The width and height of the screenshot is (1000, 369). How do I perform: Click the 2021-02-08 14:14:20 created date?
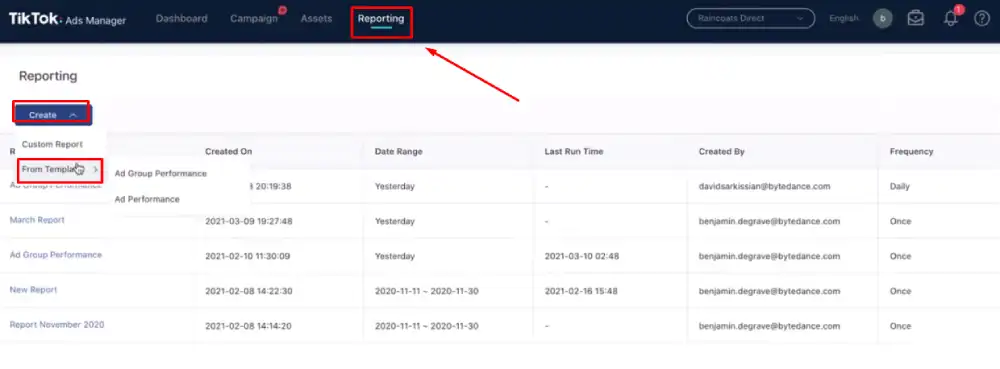(249, 326)
